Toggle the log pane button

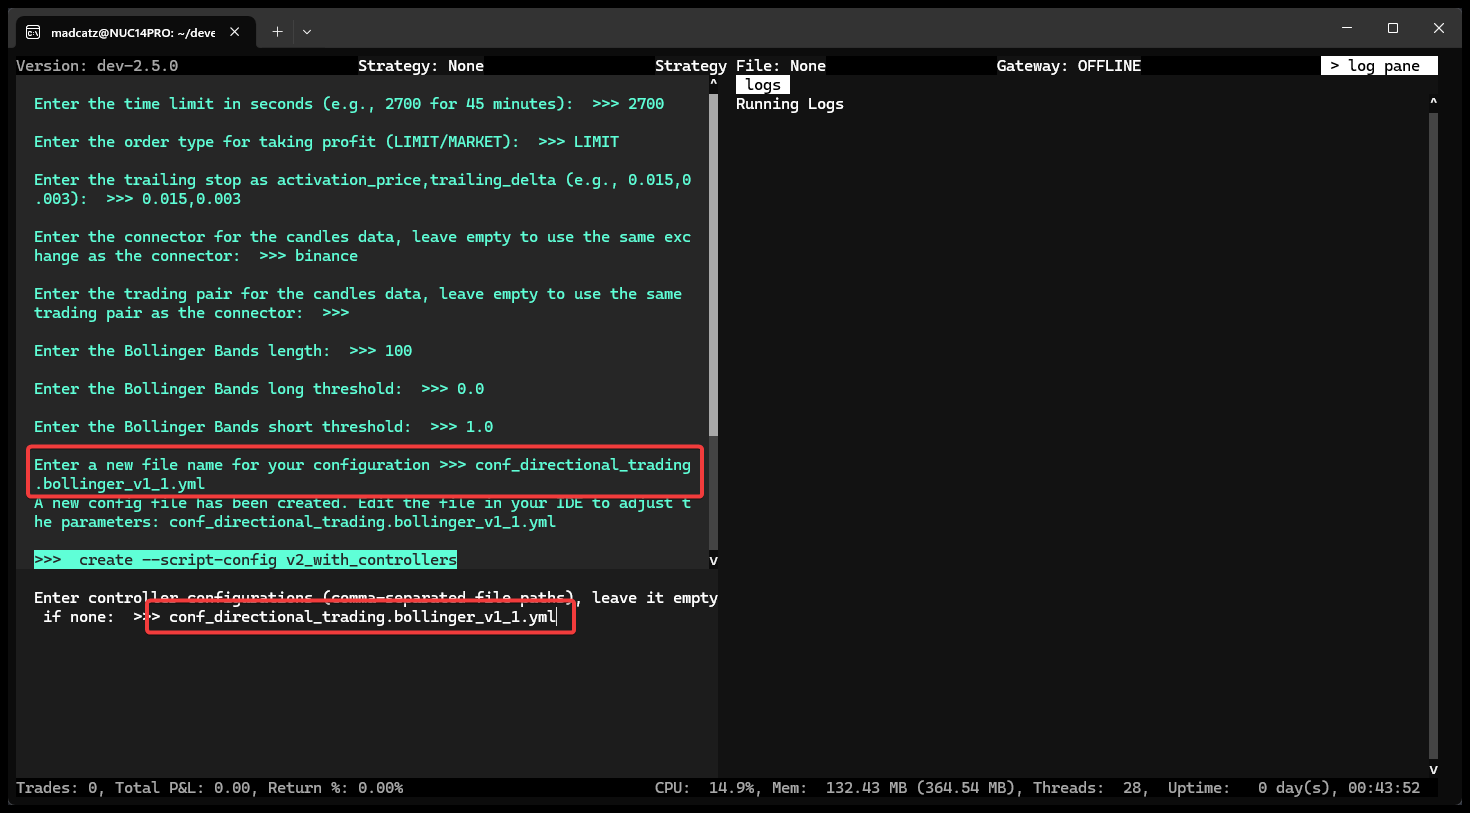[1379, 66]
